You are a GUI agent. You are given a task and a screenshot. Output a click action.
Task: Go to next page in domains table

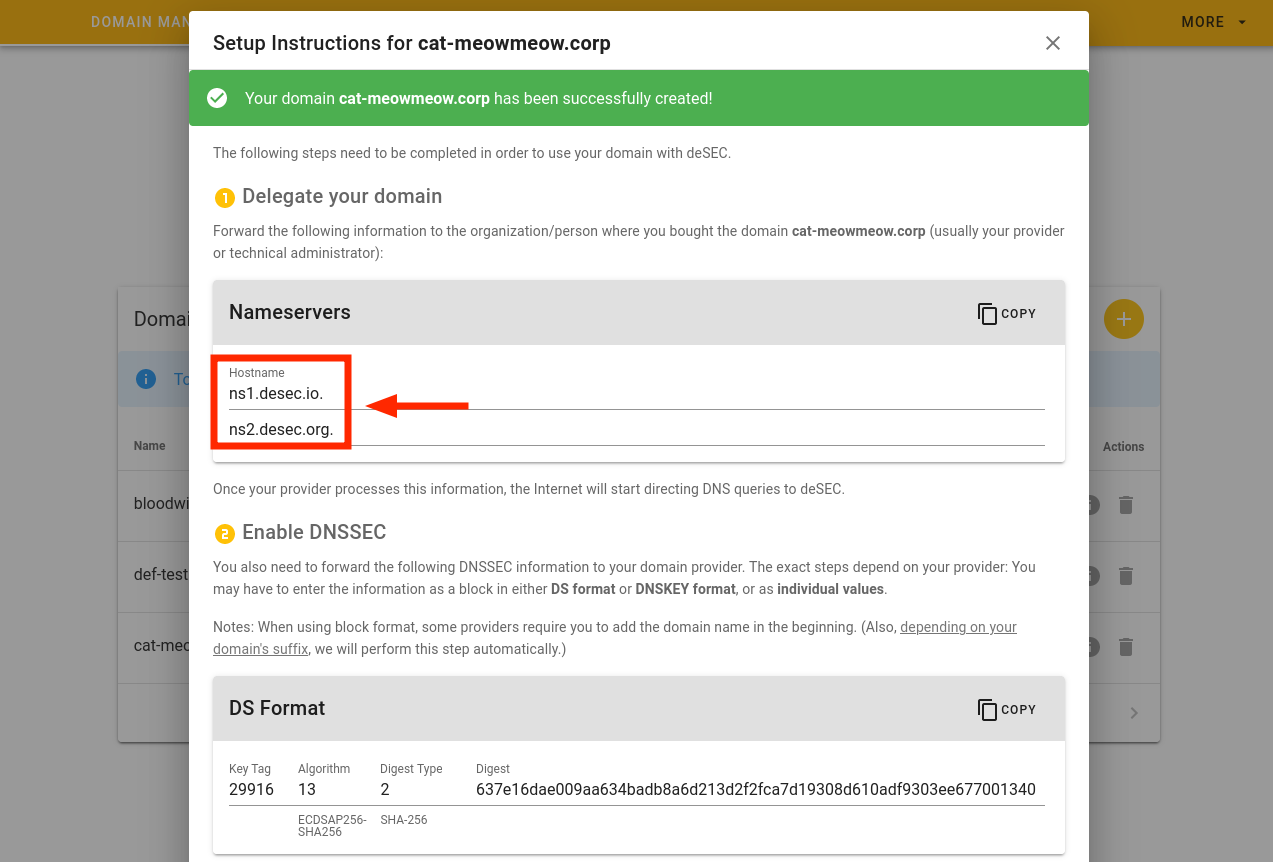click(1134, 713)
